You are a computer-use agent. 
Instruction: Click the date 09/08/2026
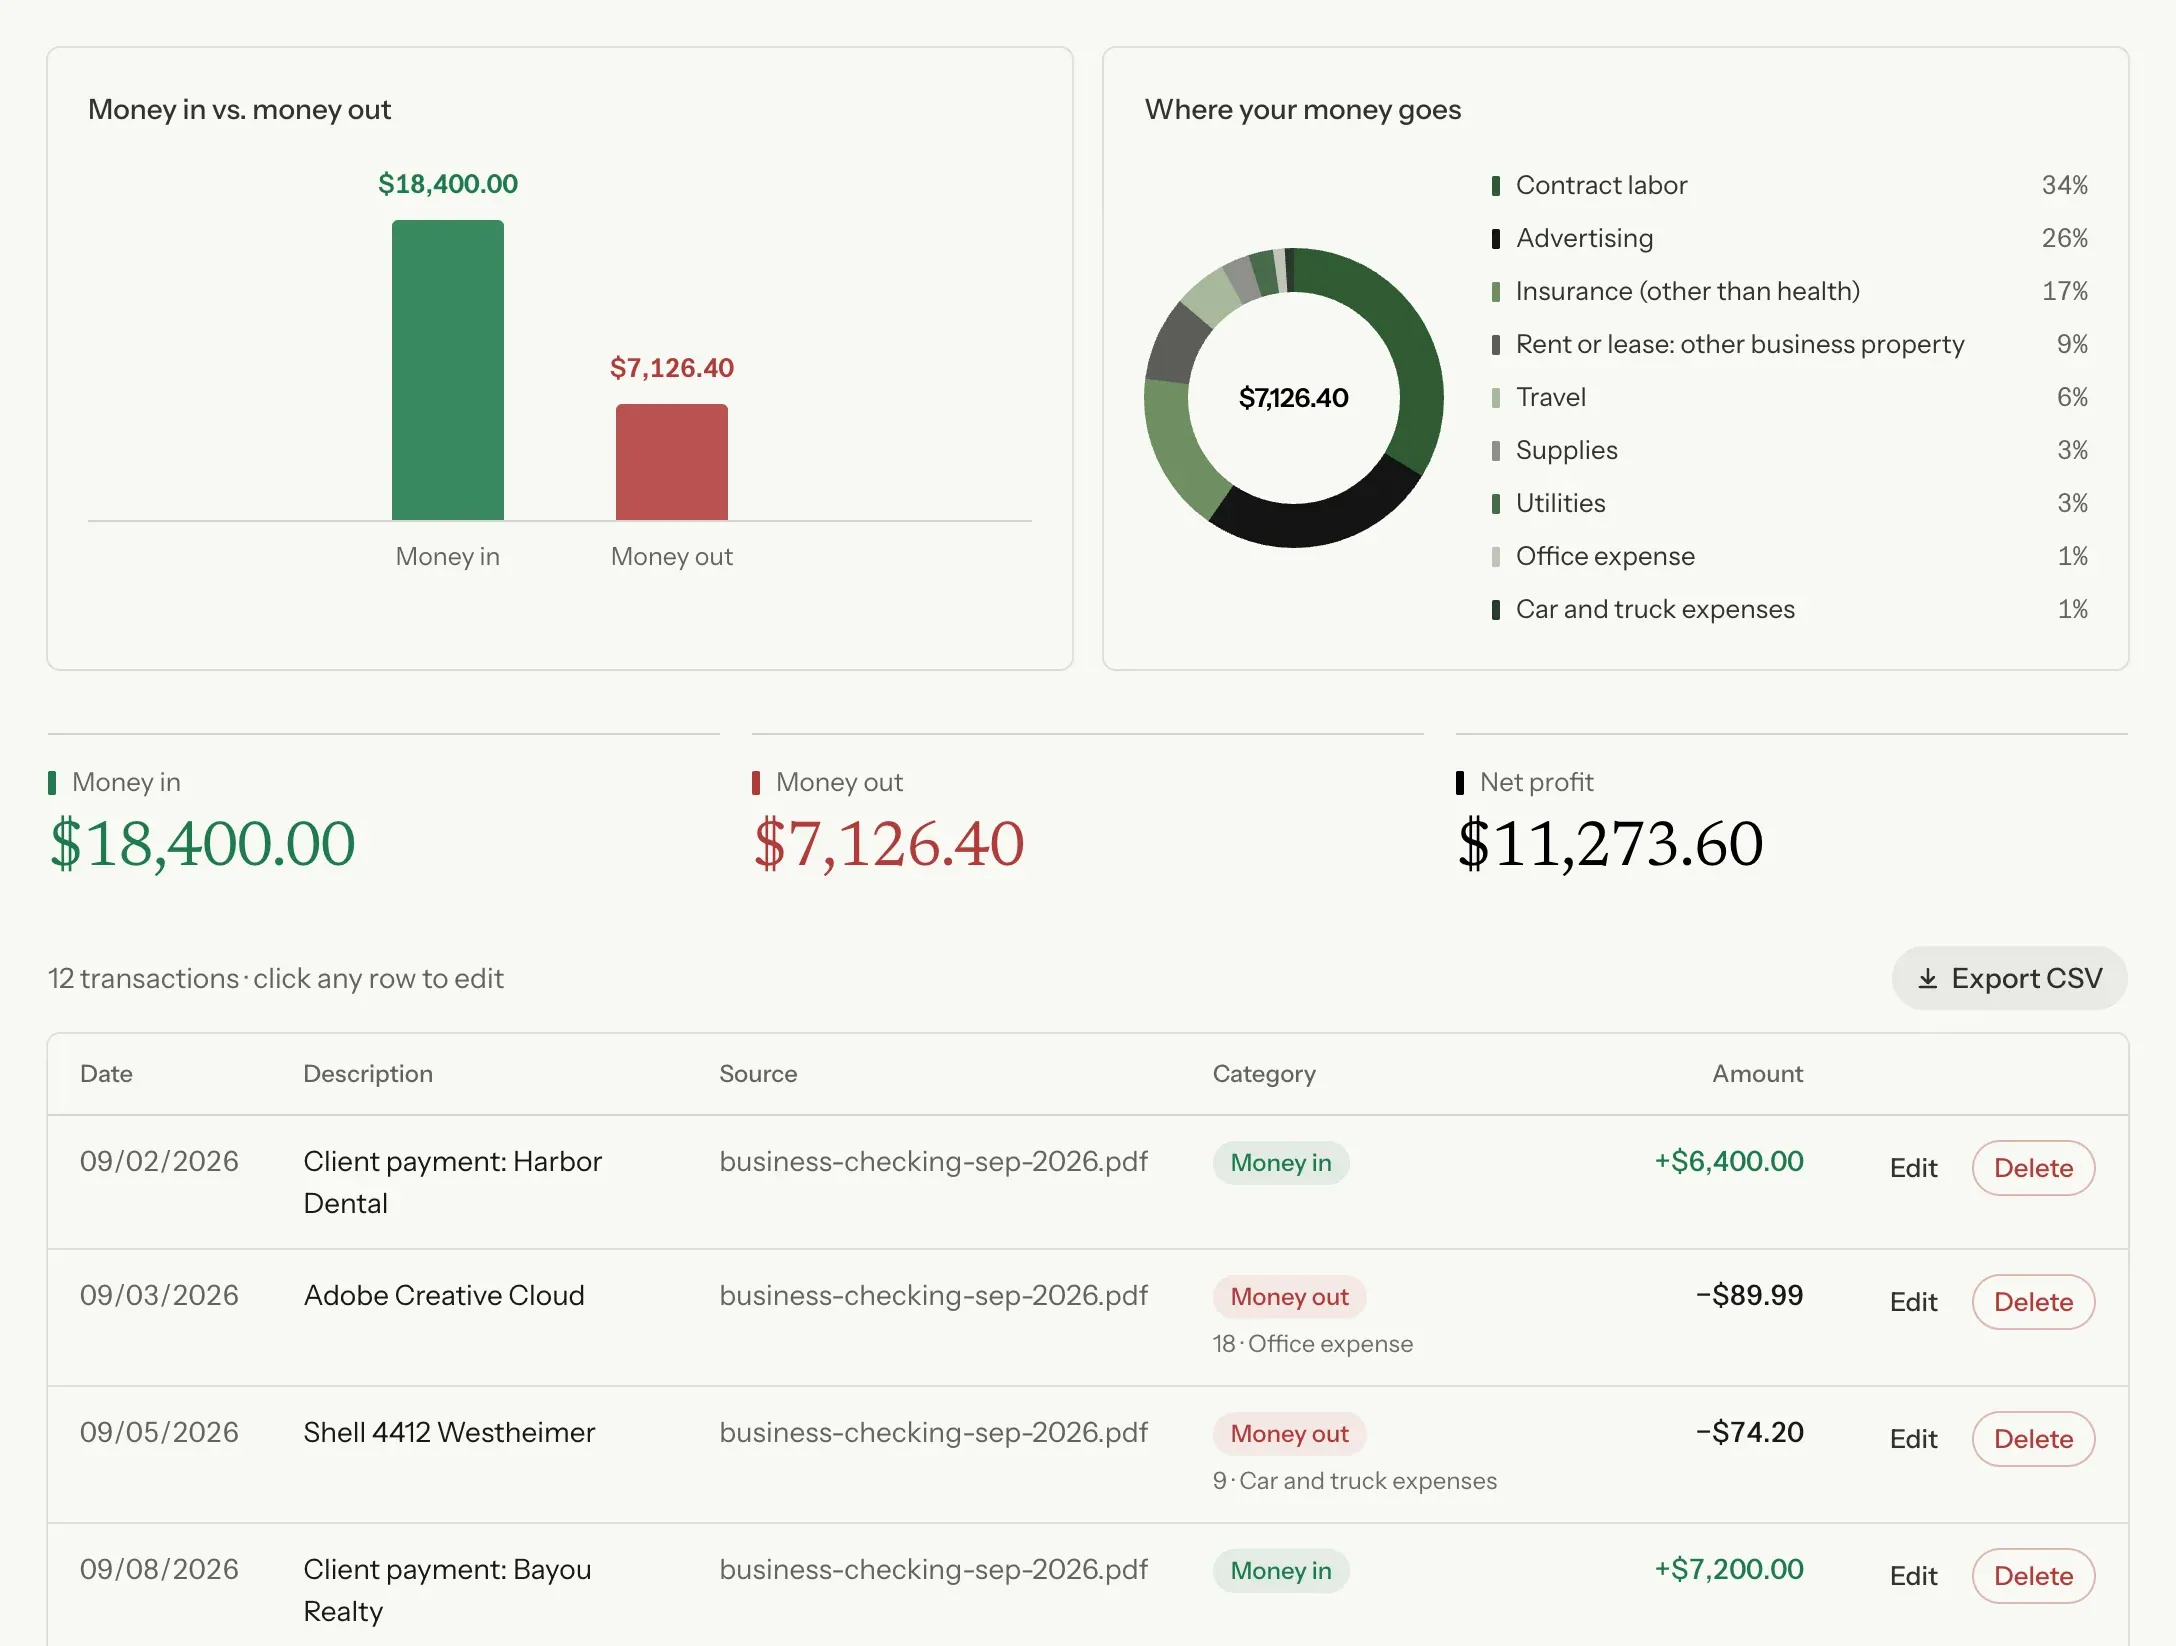click(x=159, y=1569)
